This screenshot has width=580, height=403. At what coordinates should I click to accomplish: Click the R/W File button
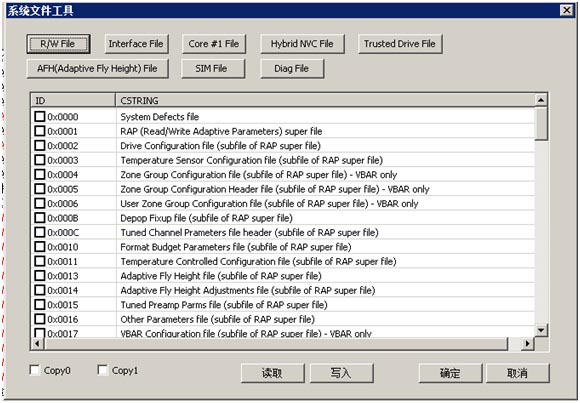pos(58,44)
